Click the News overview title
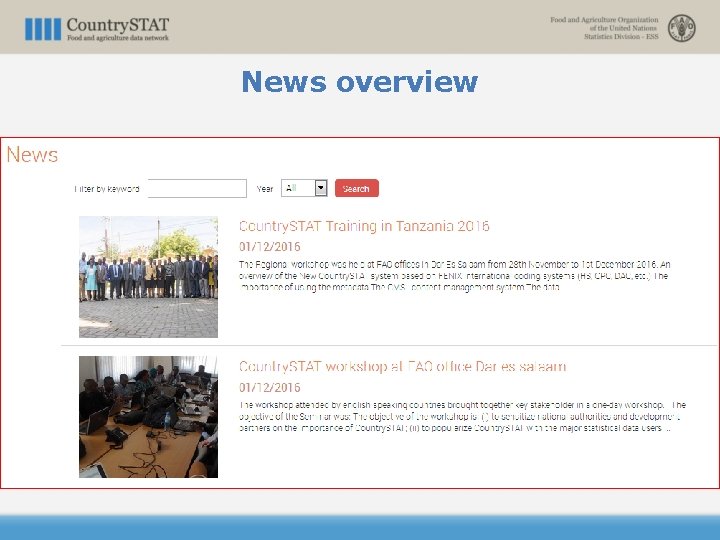 pos(360,82)
